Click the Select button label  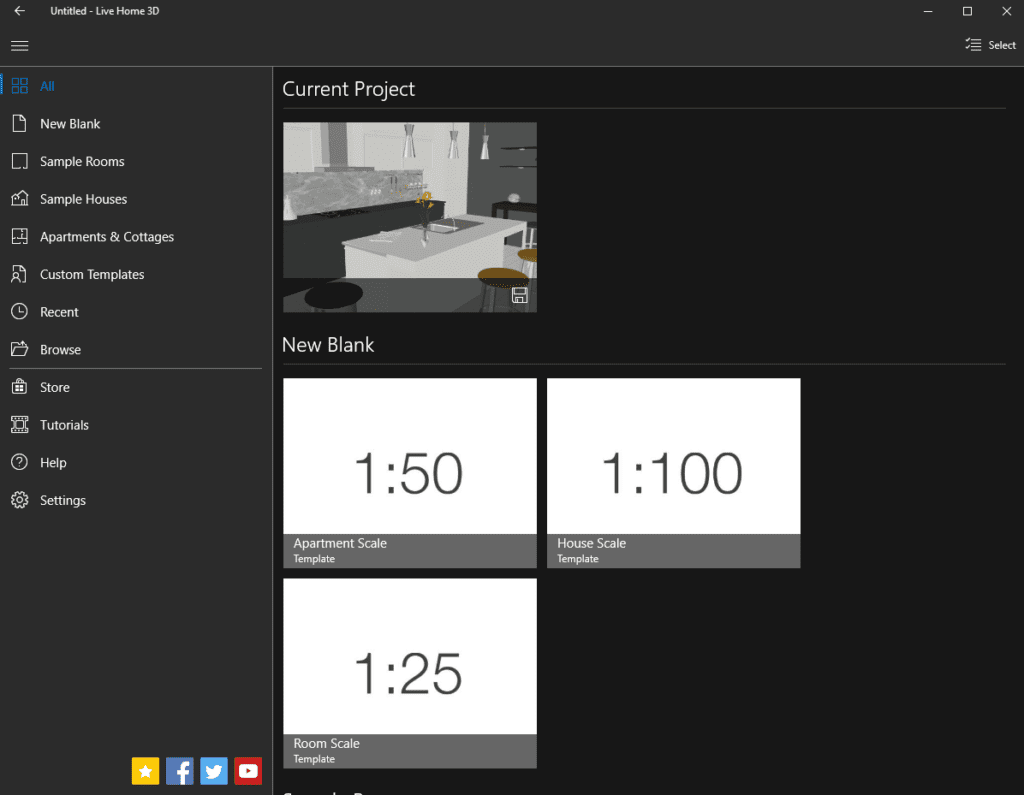point(1002,45)
